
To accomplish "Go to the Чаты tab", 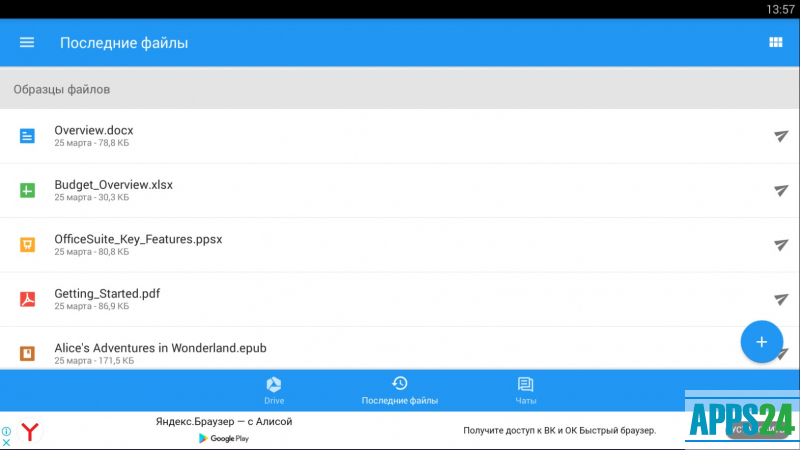I will [525, 390].
